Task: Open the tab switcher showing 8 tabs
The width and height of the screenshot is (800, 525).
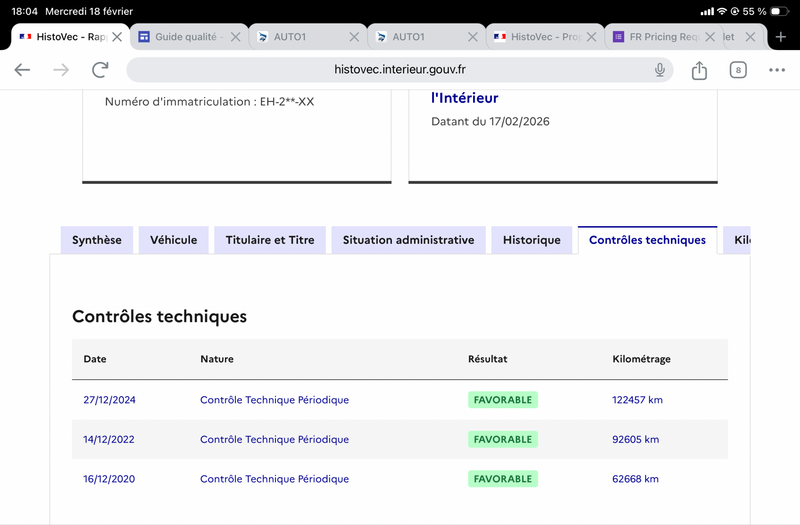Action: pos(738,70)
